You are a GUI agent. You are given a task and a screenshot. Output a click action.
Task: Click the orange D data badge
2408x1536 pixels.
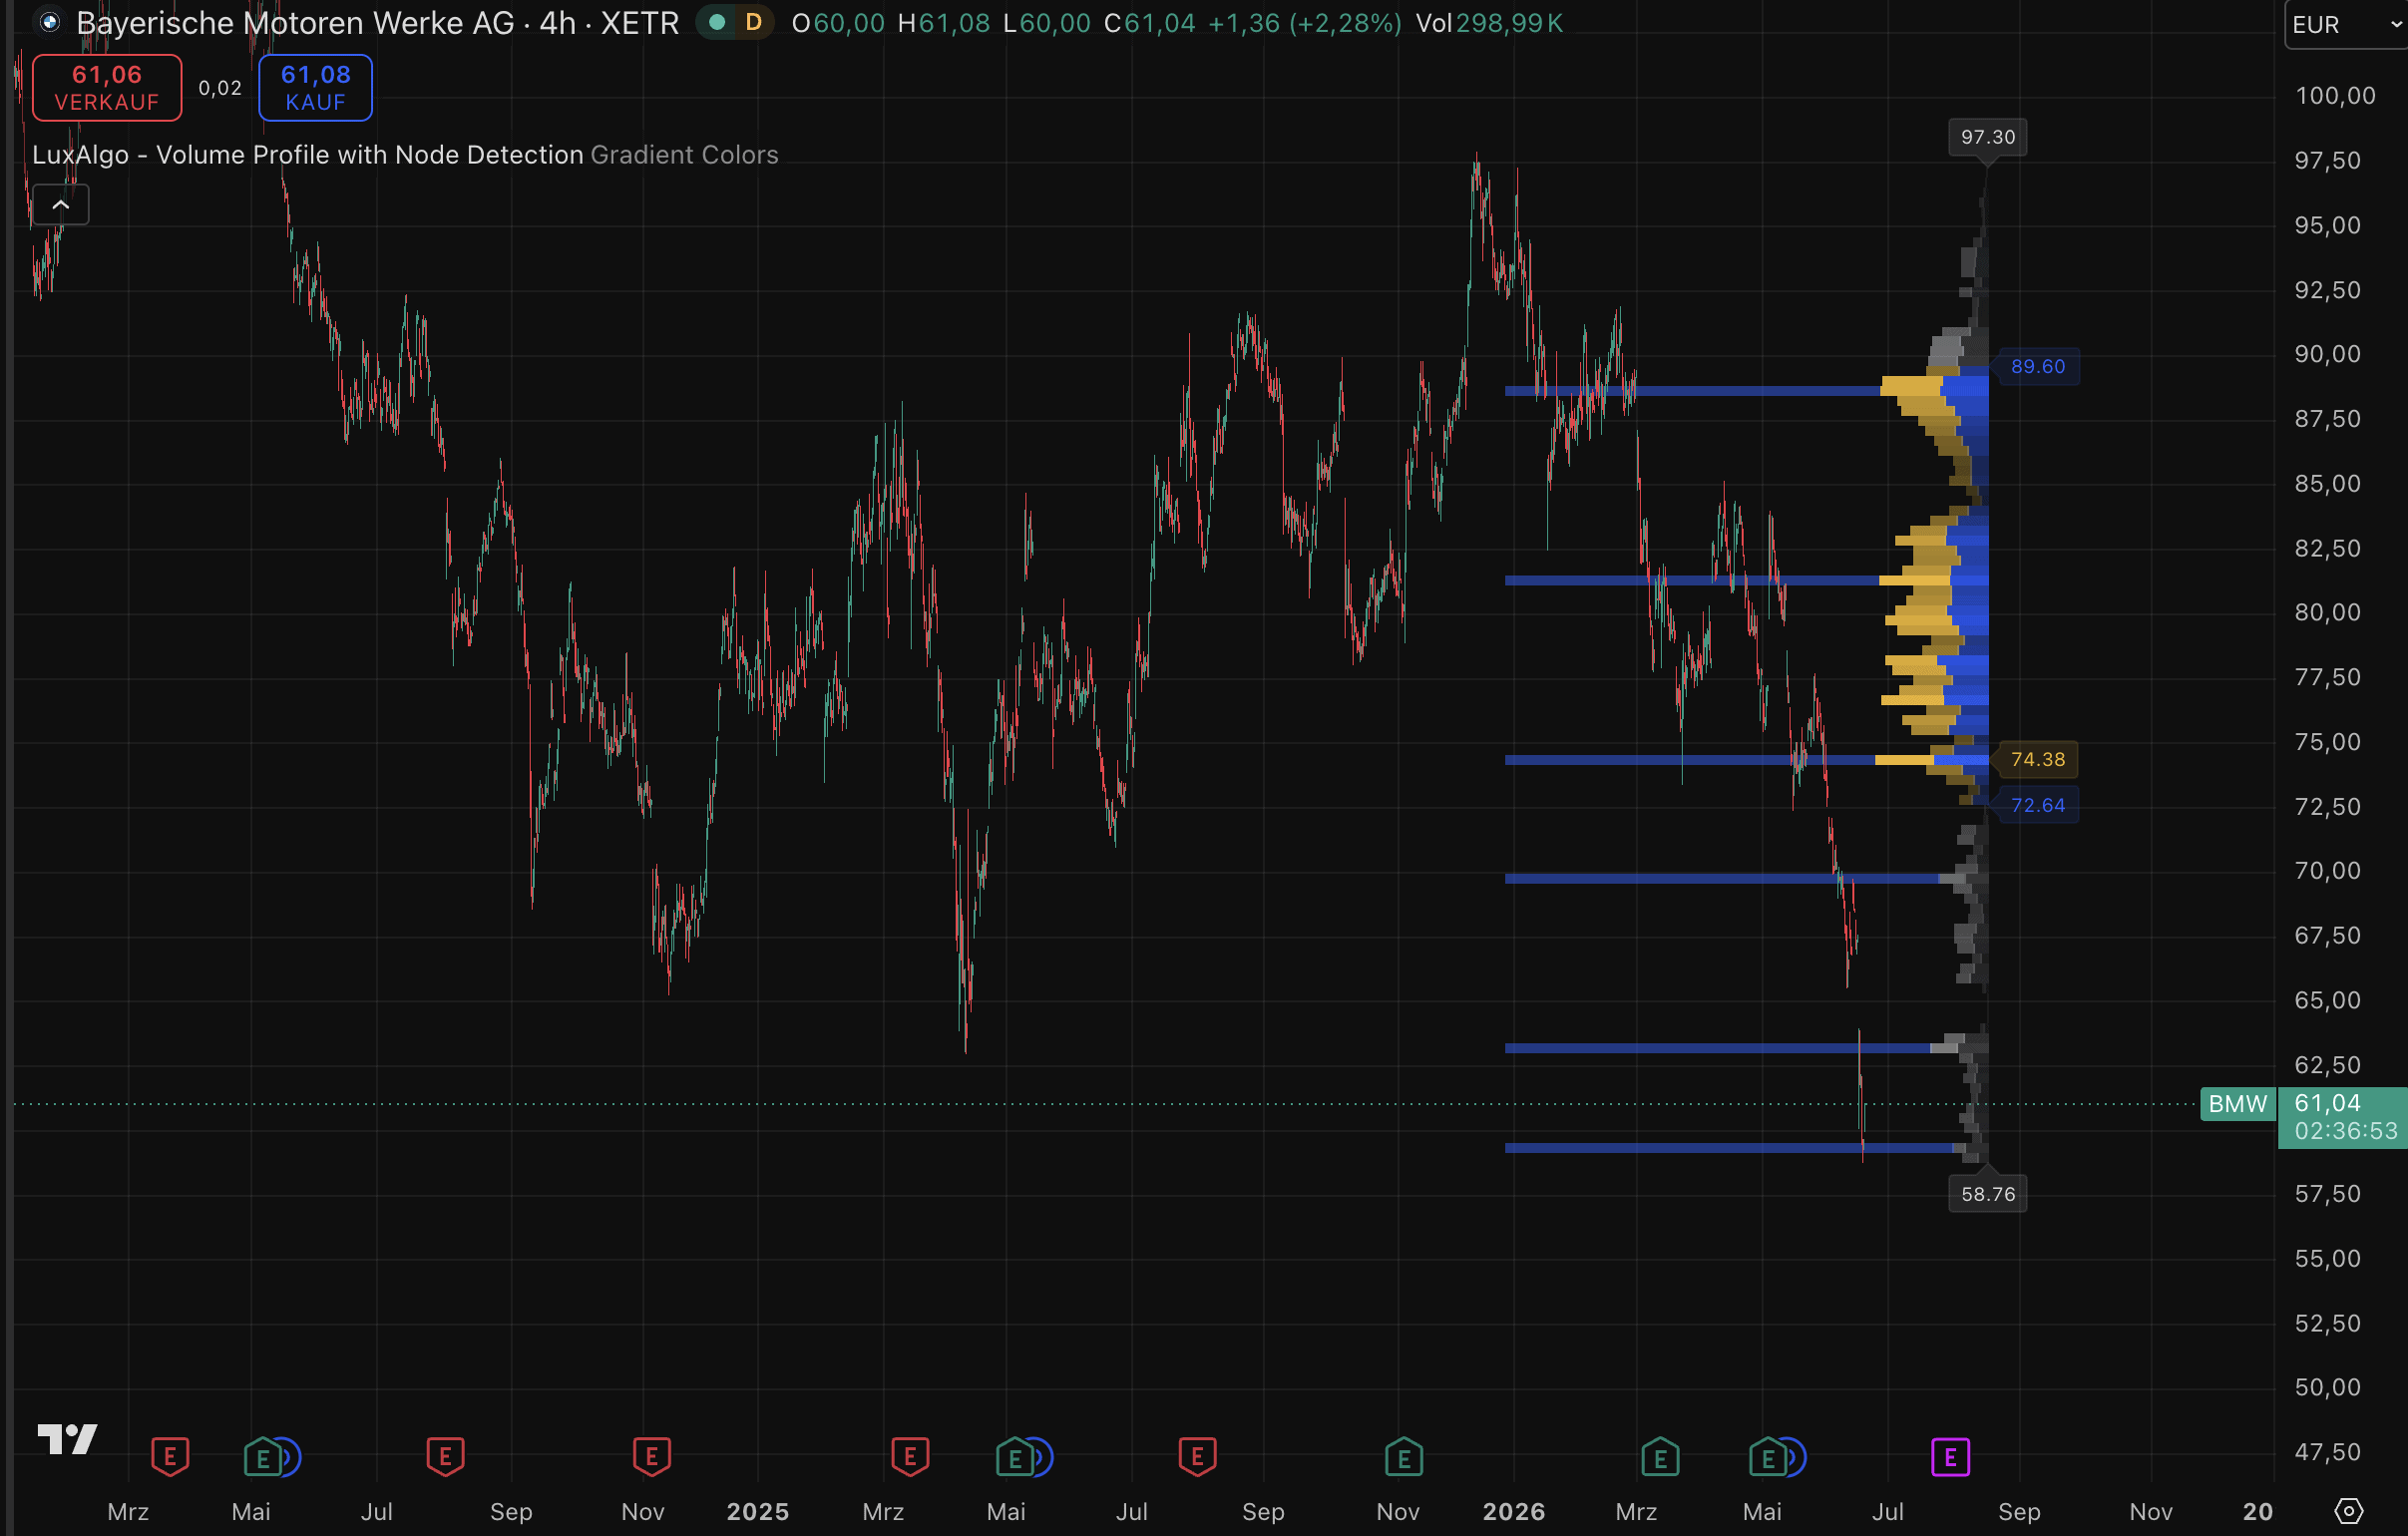point(753,22)
